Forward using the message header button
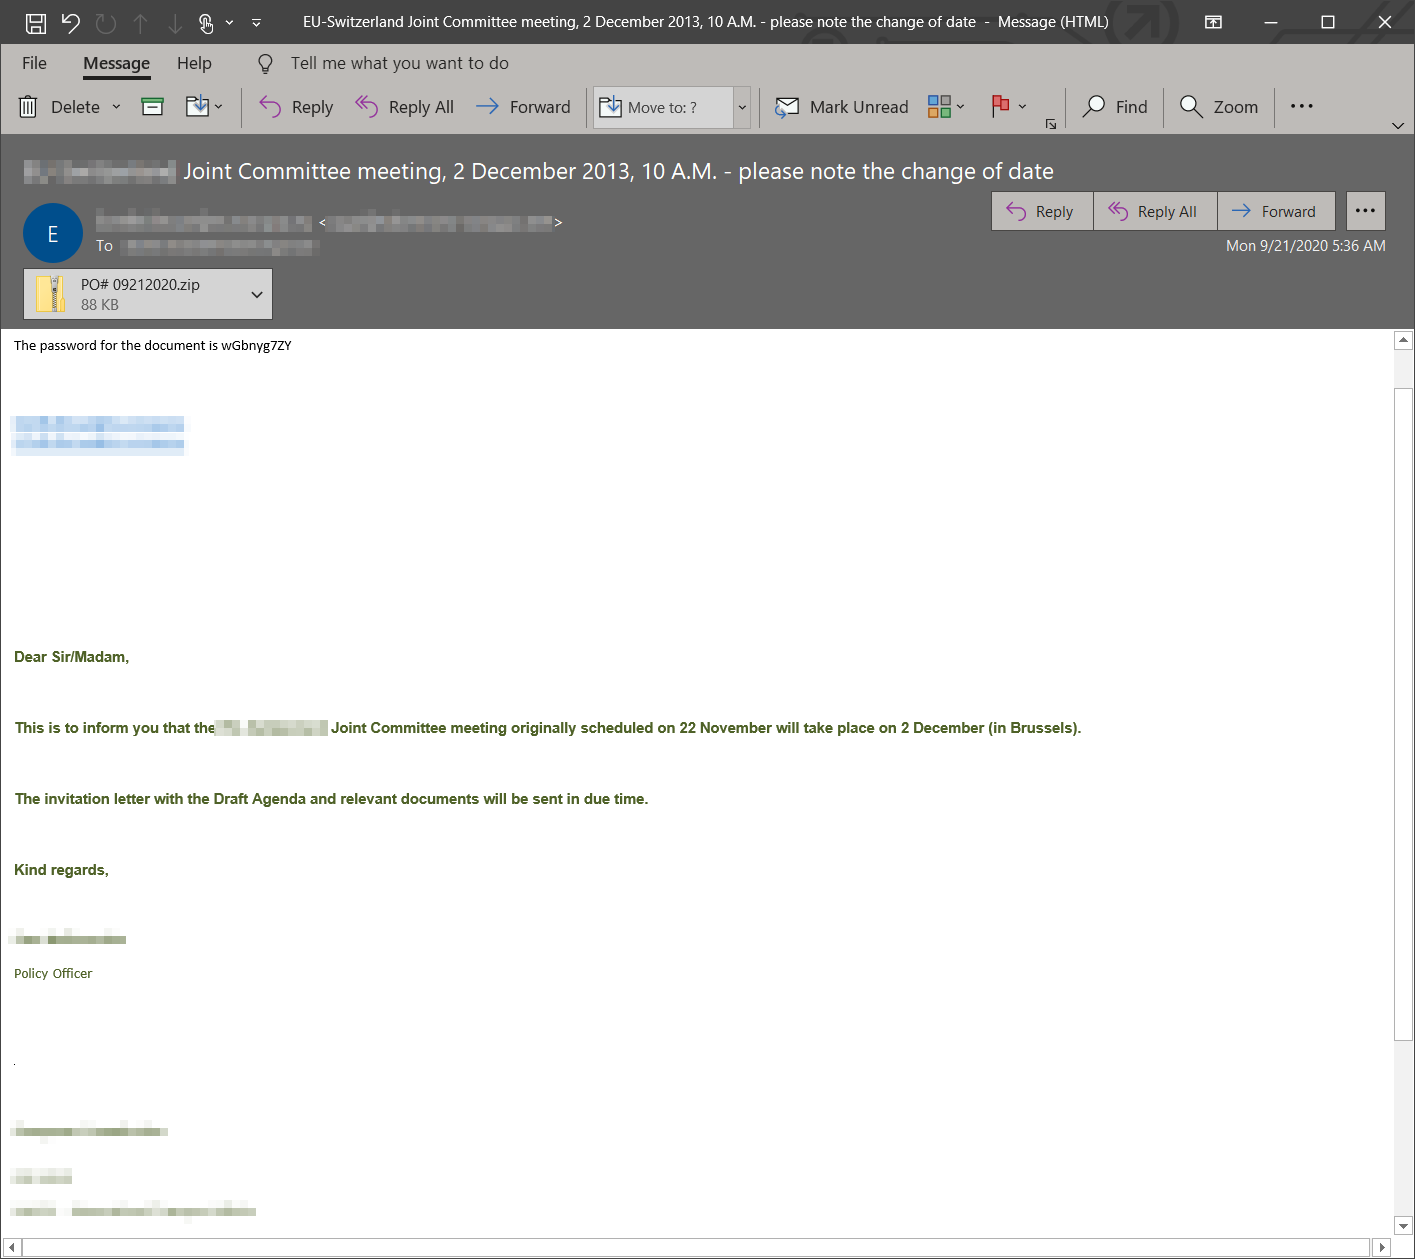Image resolution: width=1415 pixels, height=1259 pixels. (1276, 211)
